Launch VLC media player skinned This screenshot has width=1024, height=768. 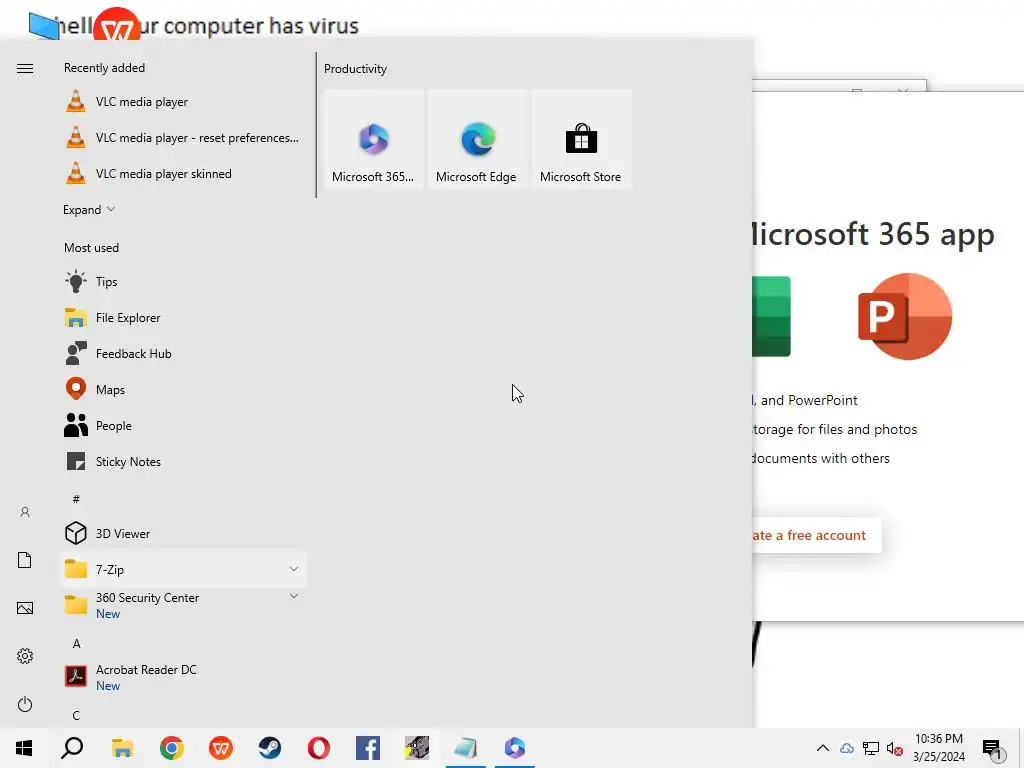point(183,174)
